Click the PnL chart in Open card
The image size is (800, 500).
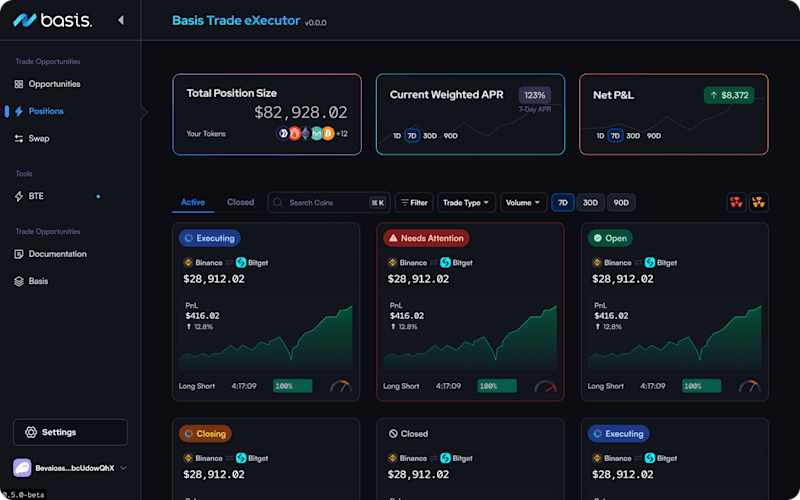[x=674, y=337]
